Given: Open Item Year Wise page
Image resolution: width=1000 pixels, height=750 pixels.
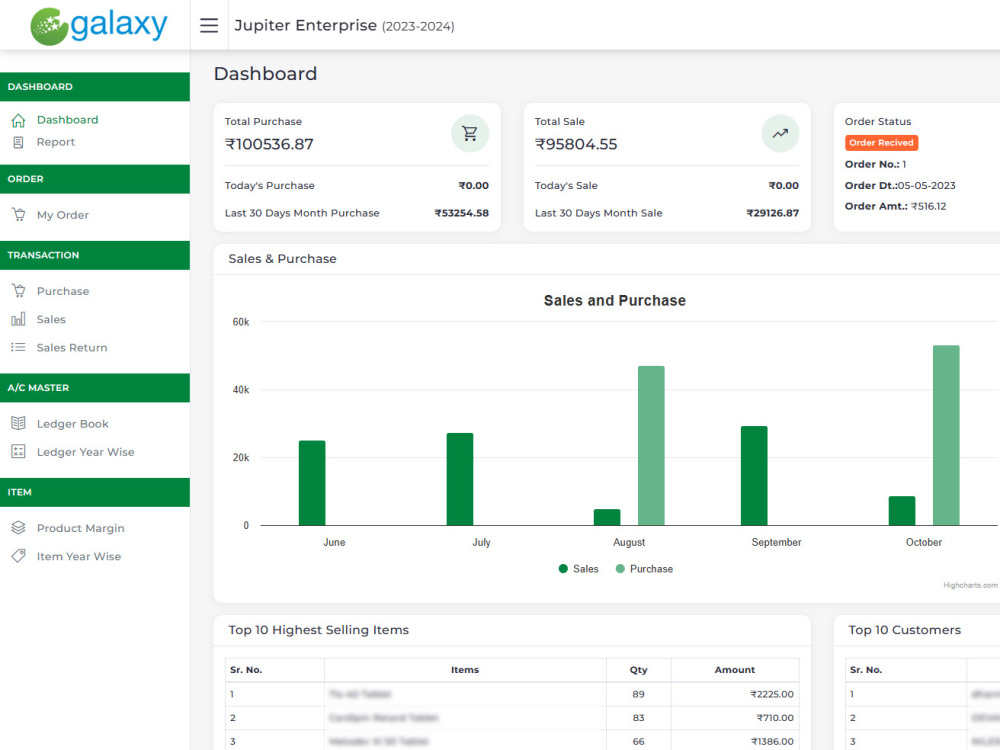Looking at the screenshot, I should click(78, 556).
